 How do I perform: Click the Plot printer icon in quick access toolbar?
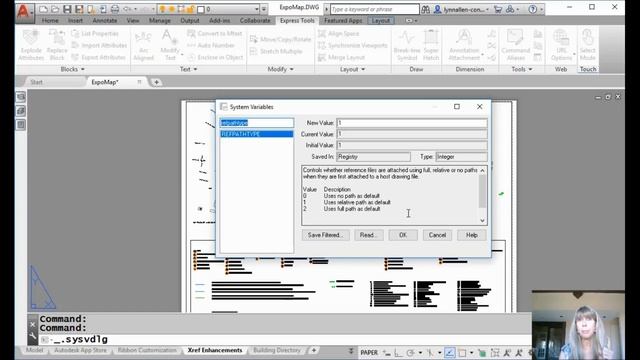tap(115, 9)
